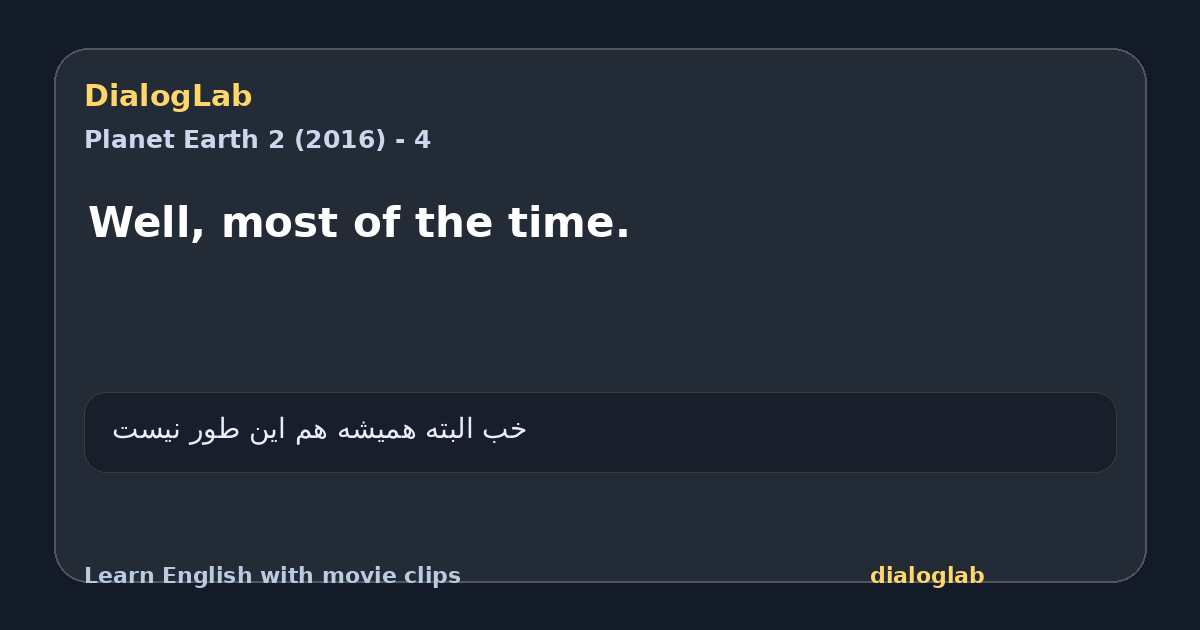The image size is (1200, 630).
Task: Click the Persian translation box
Action: (600, 432)
